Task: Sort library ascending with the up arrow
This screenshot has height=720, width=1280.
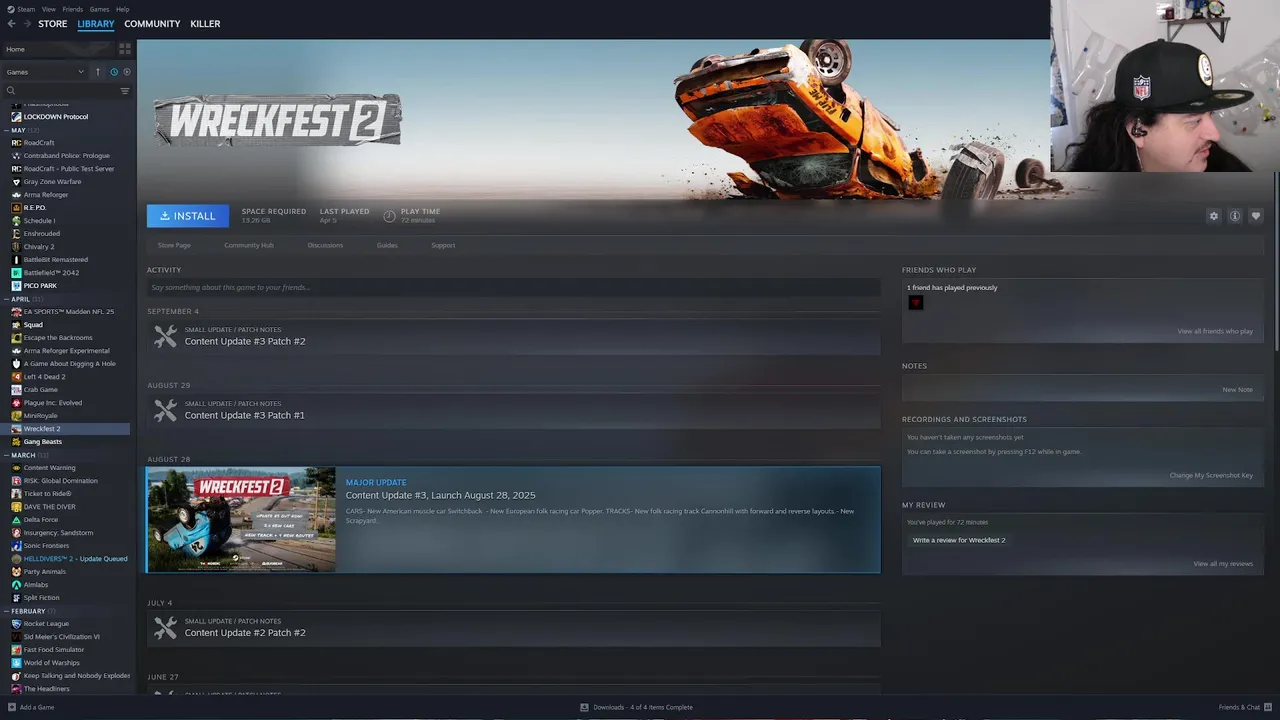Action: pyautogui.click(x=97, y=72)
